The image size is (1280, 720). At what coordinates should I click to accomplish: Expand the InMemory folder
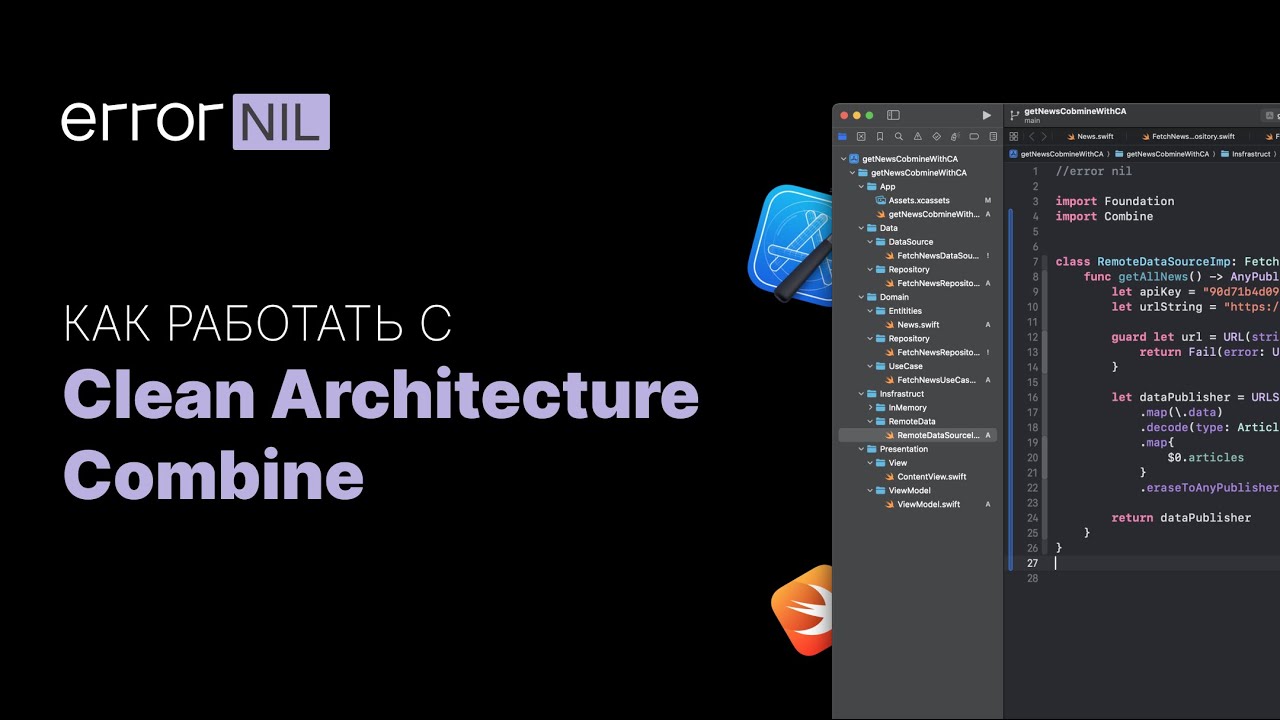871,408
